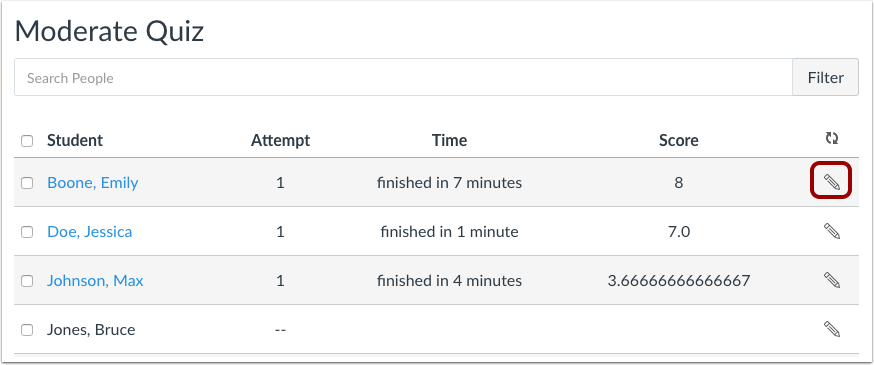The image size is (874, 365).
Task: Click the Filter button
Action: point(826,77)
